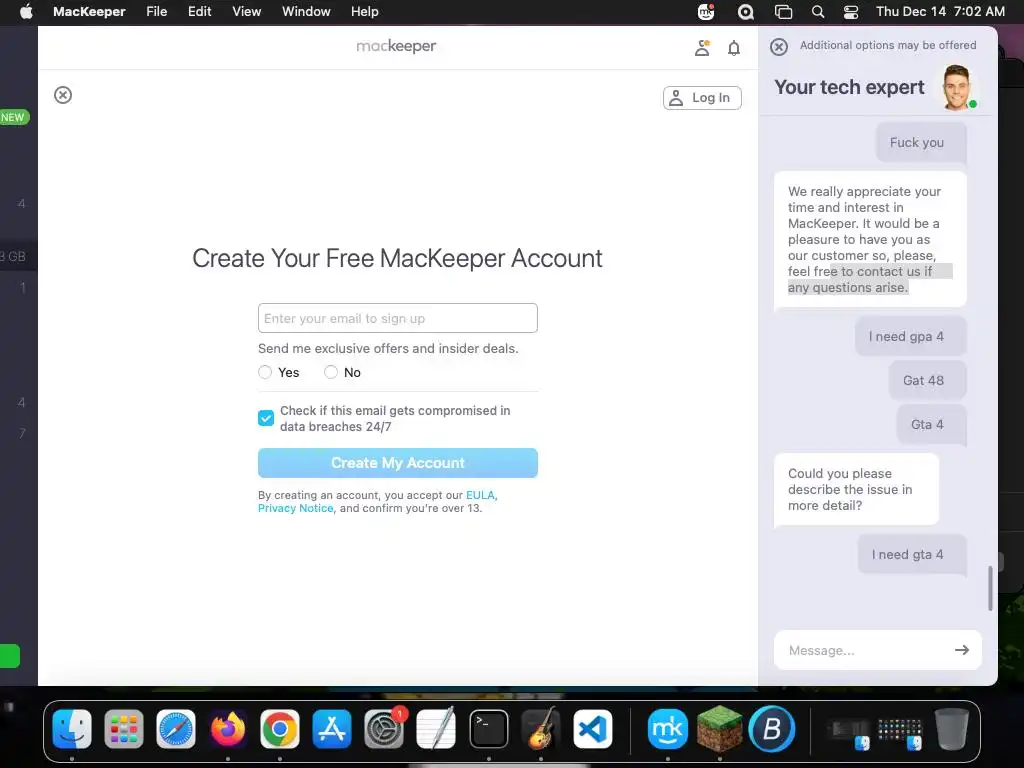Open the Help menu
Image resolution: width=1024 pixels, height=768 pixels.
point(364,12)
